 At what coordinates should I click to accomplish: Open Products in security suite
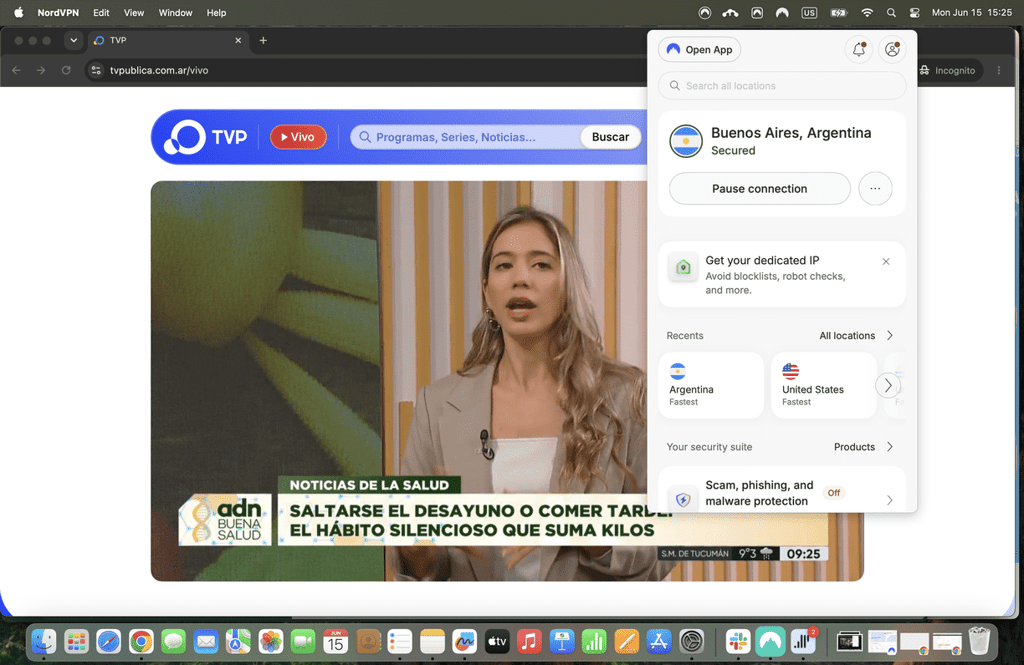point(863,447)
